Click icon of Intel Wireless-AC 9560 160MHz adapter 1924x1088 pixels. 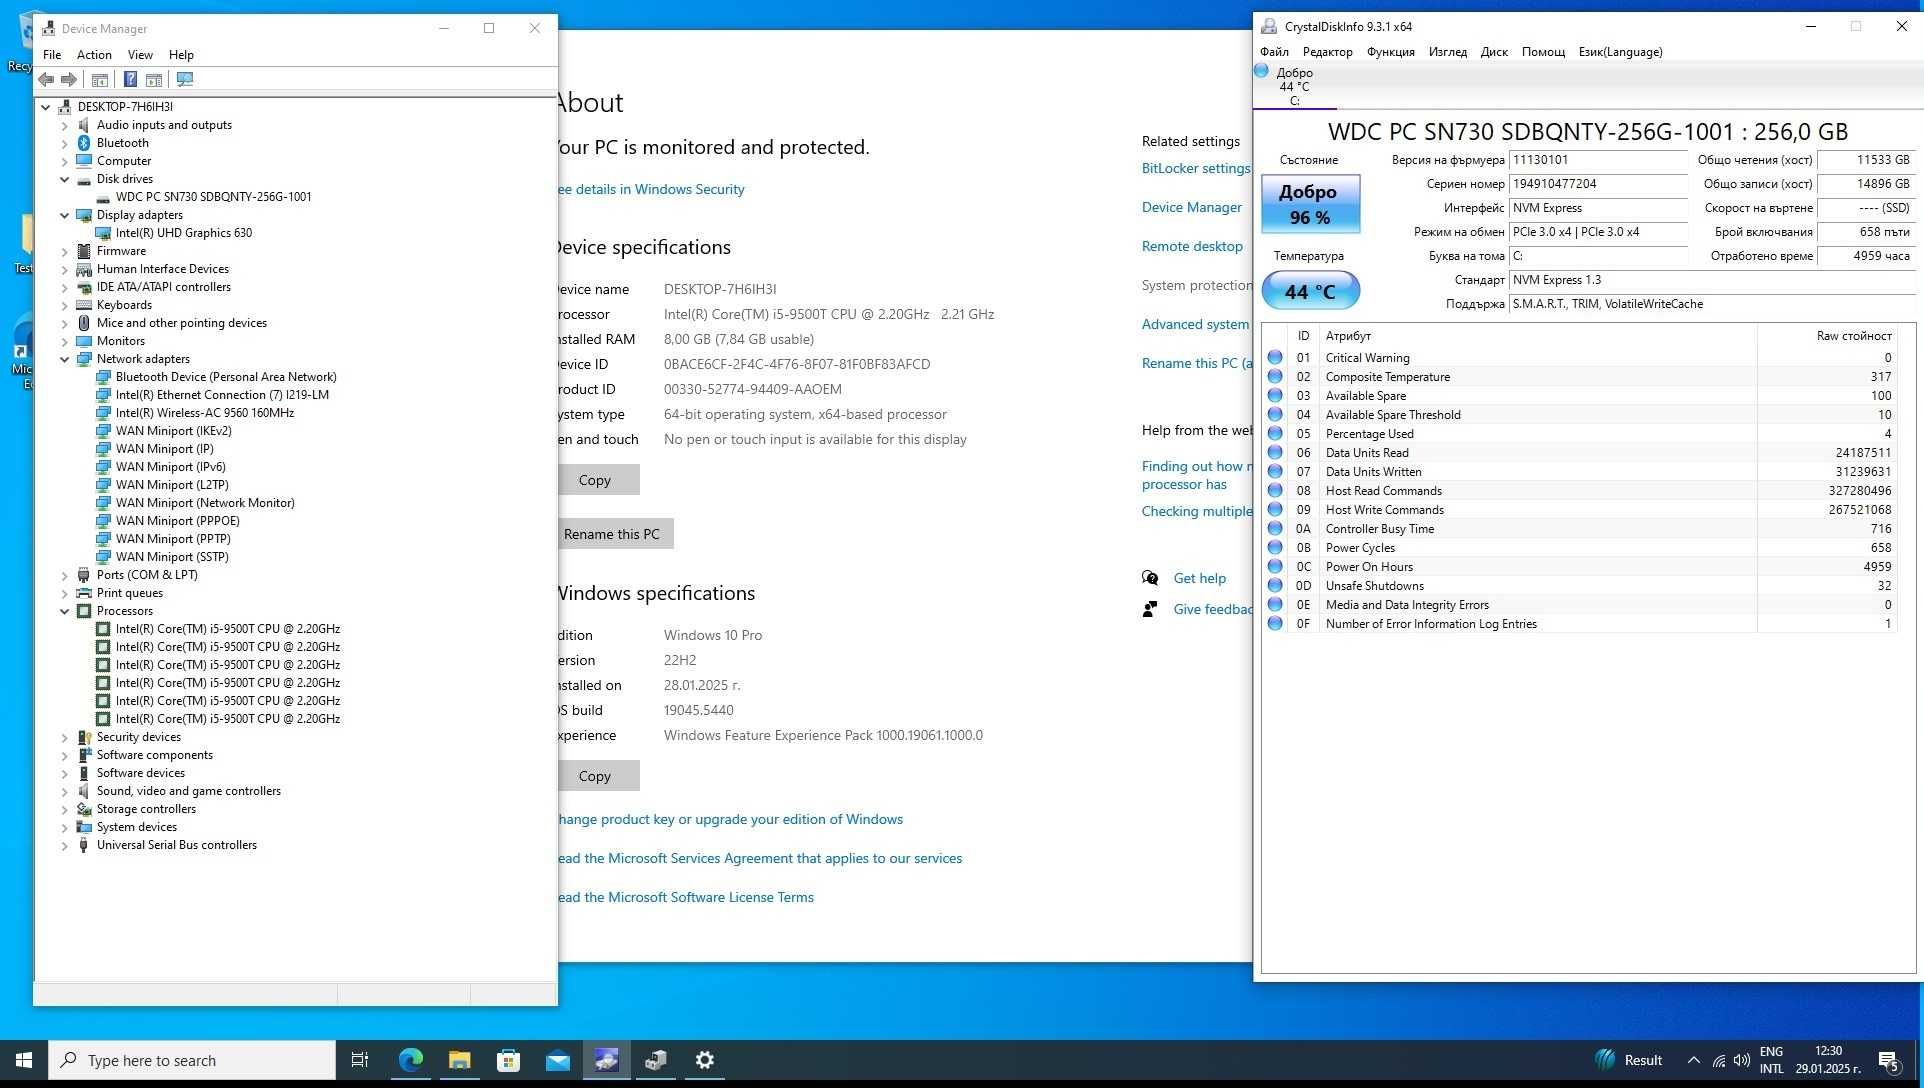103,413
